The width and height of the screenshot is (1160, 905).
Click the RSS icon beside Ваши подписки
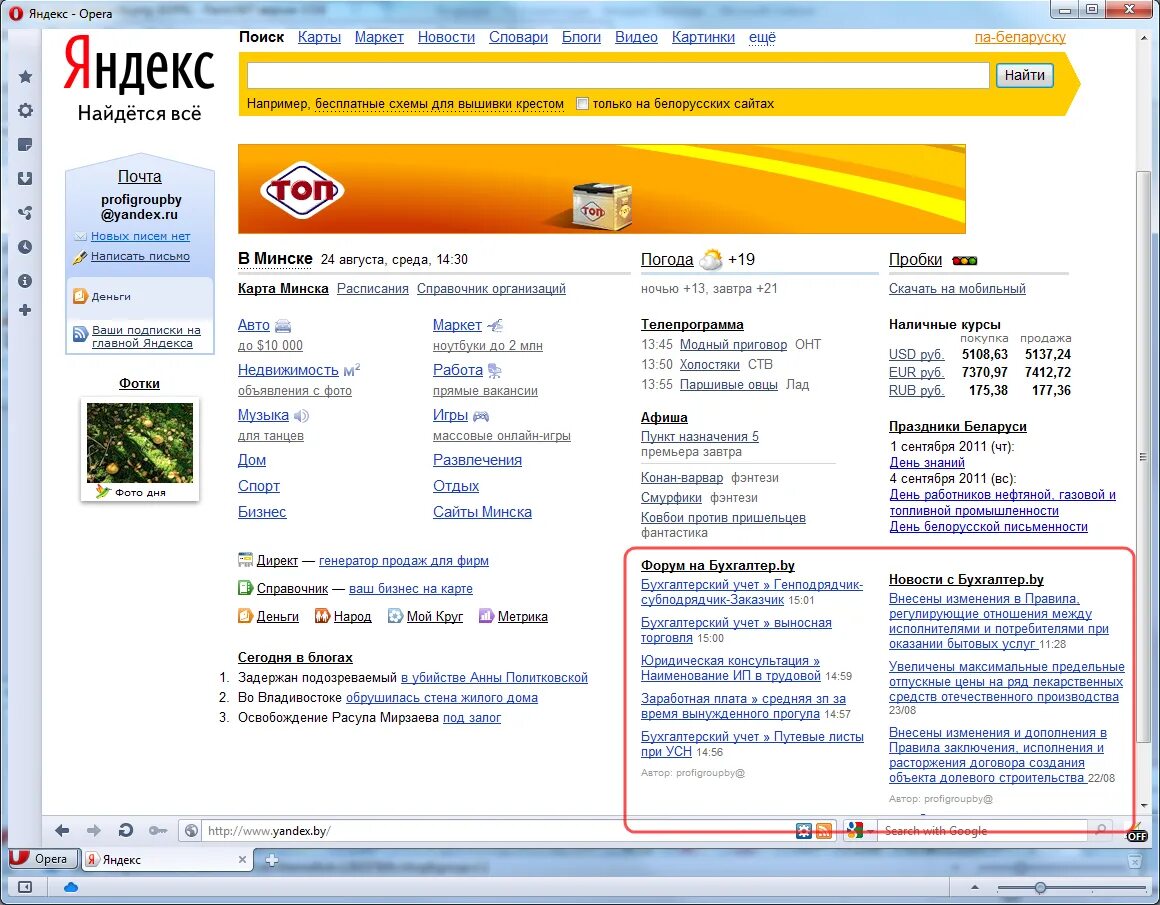click(x=80, y=334)
